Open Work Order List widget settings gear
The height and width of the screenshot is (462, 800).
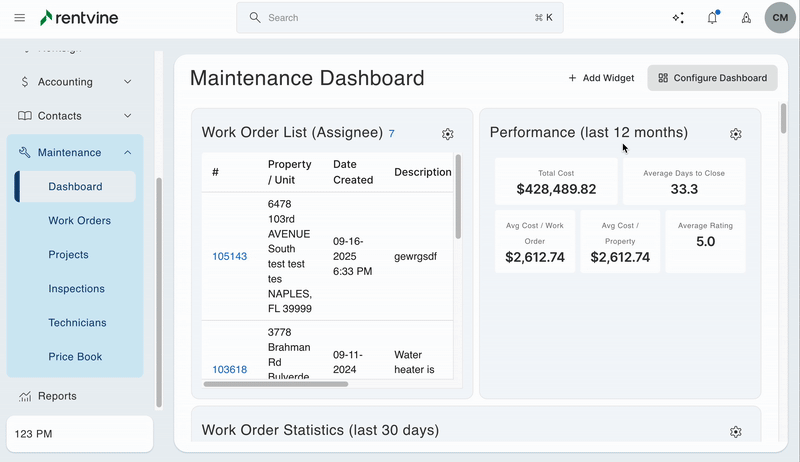tap(448, 134)
